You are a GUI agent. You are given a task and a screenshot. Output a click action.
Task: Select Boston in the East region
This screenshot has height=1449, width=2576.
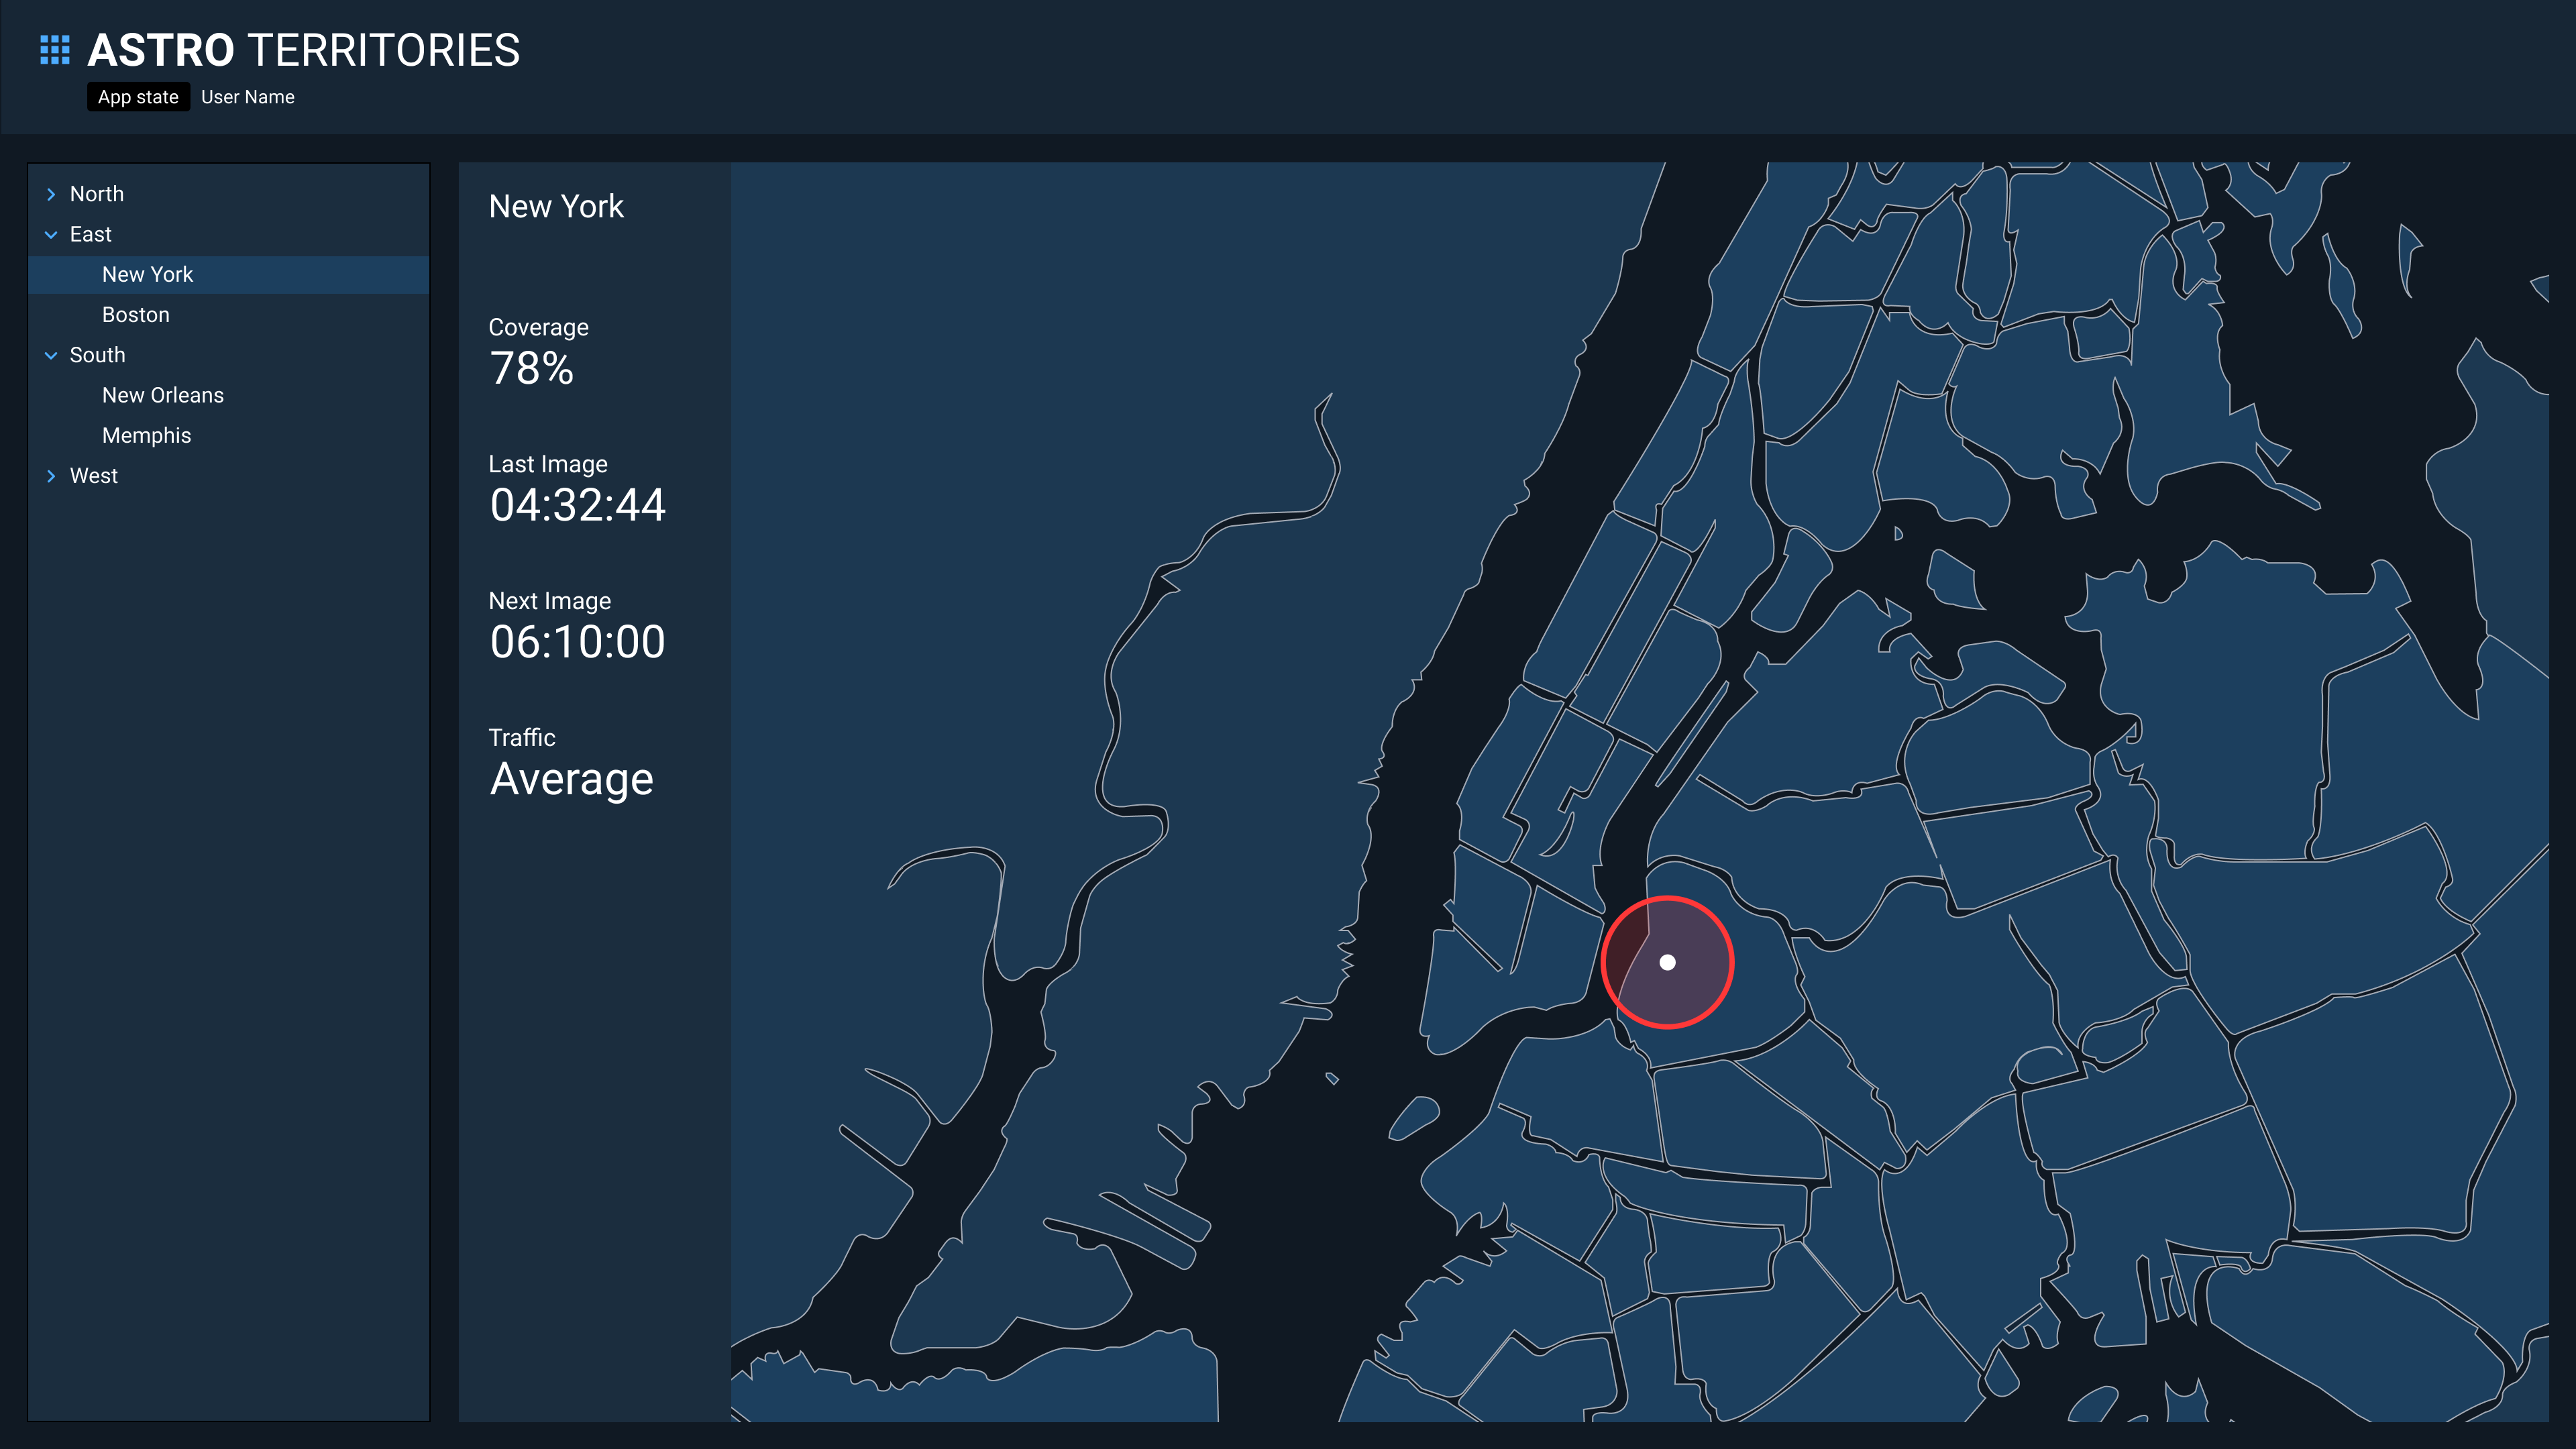click(136, 313)
